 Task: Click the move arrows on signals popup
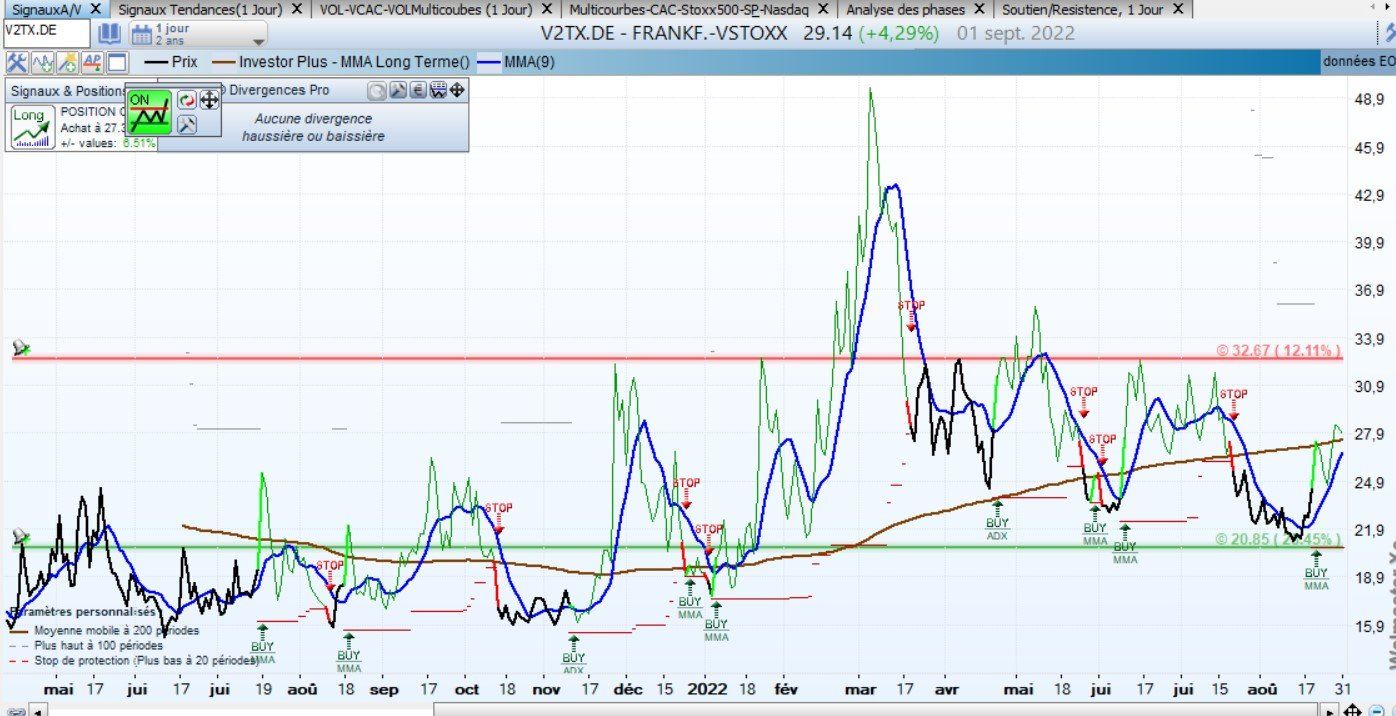pyautogui.click(x=209, y=100)
